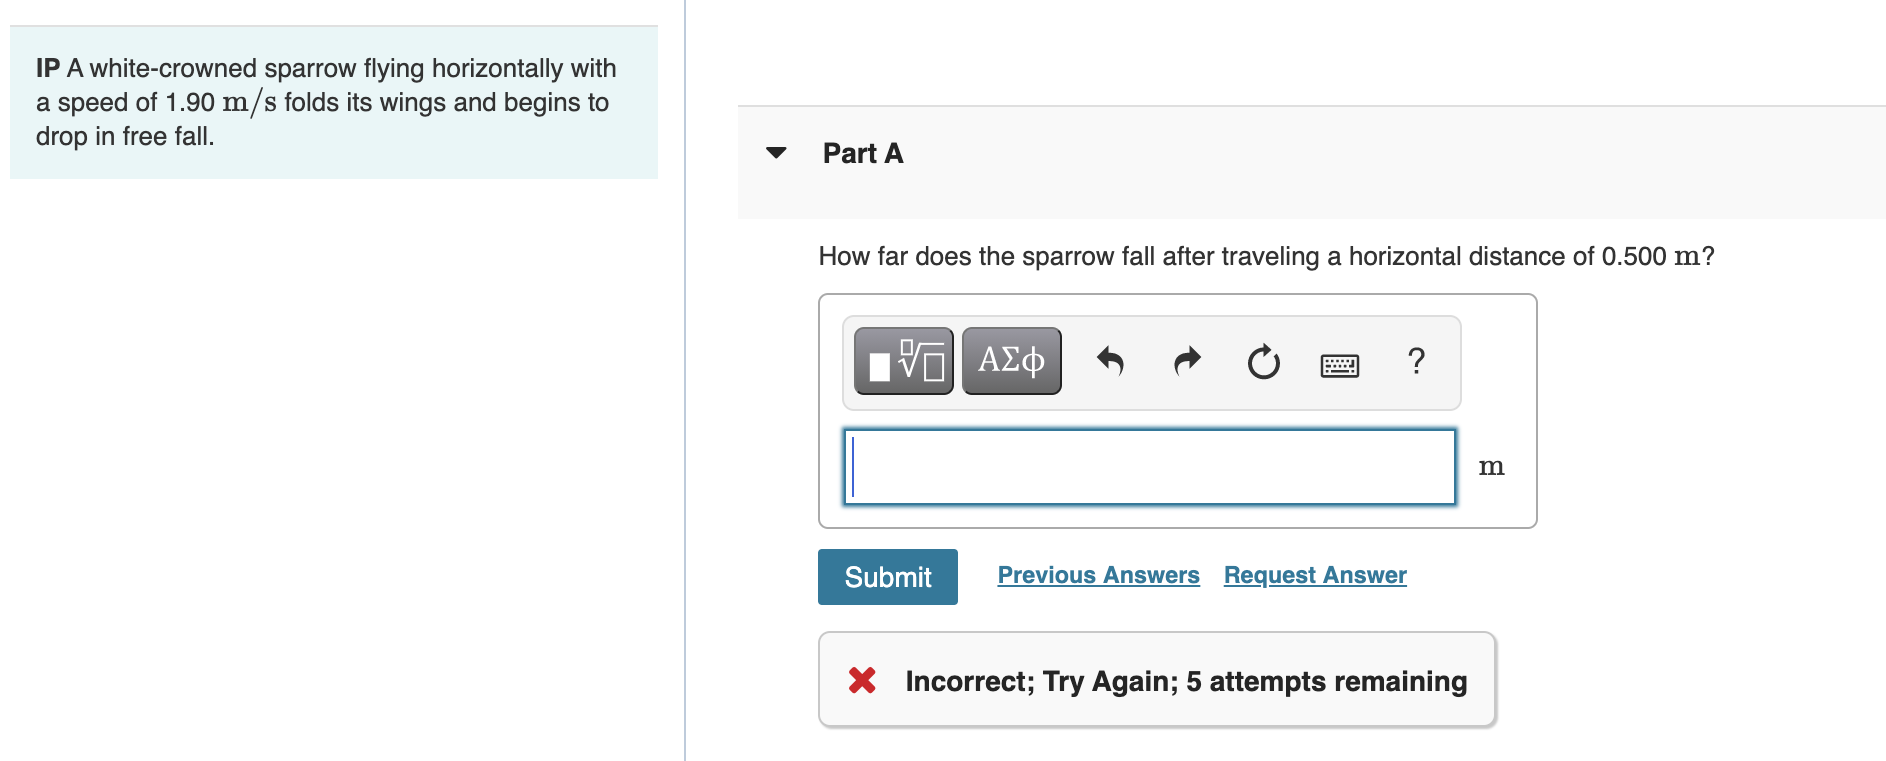Open the Greek symbols ΑΣΦ palette
The image size is (1886, 761).
[1011, 361]
